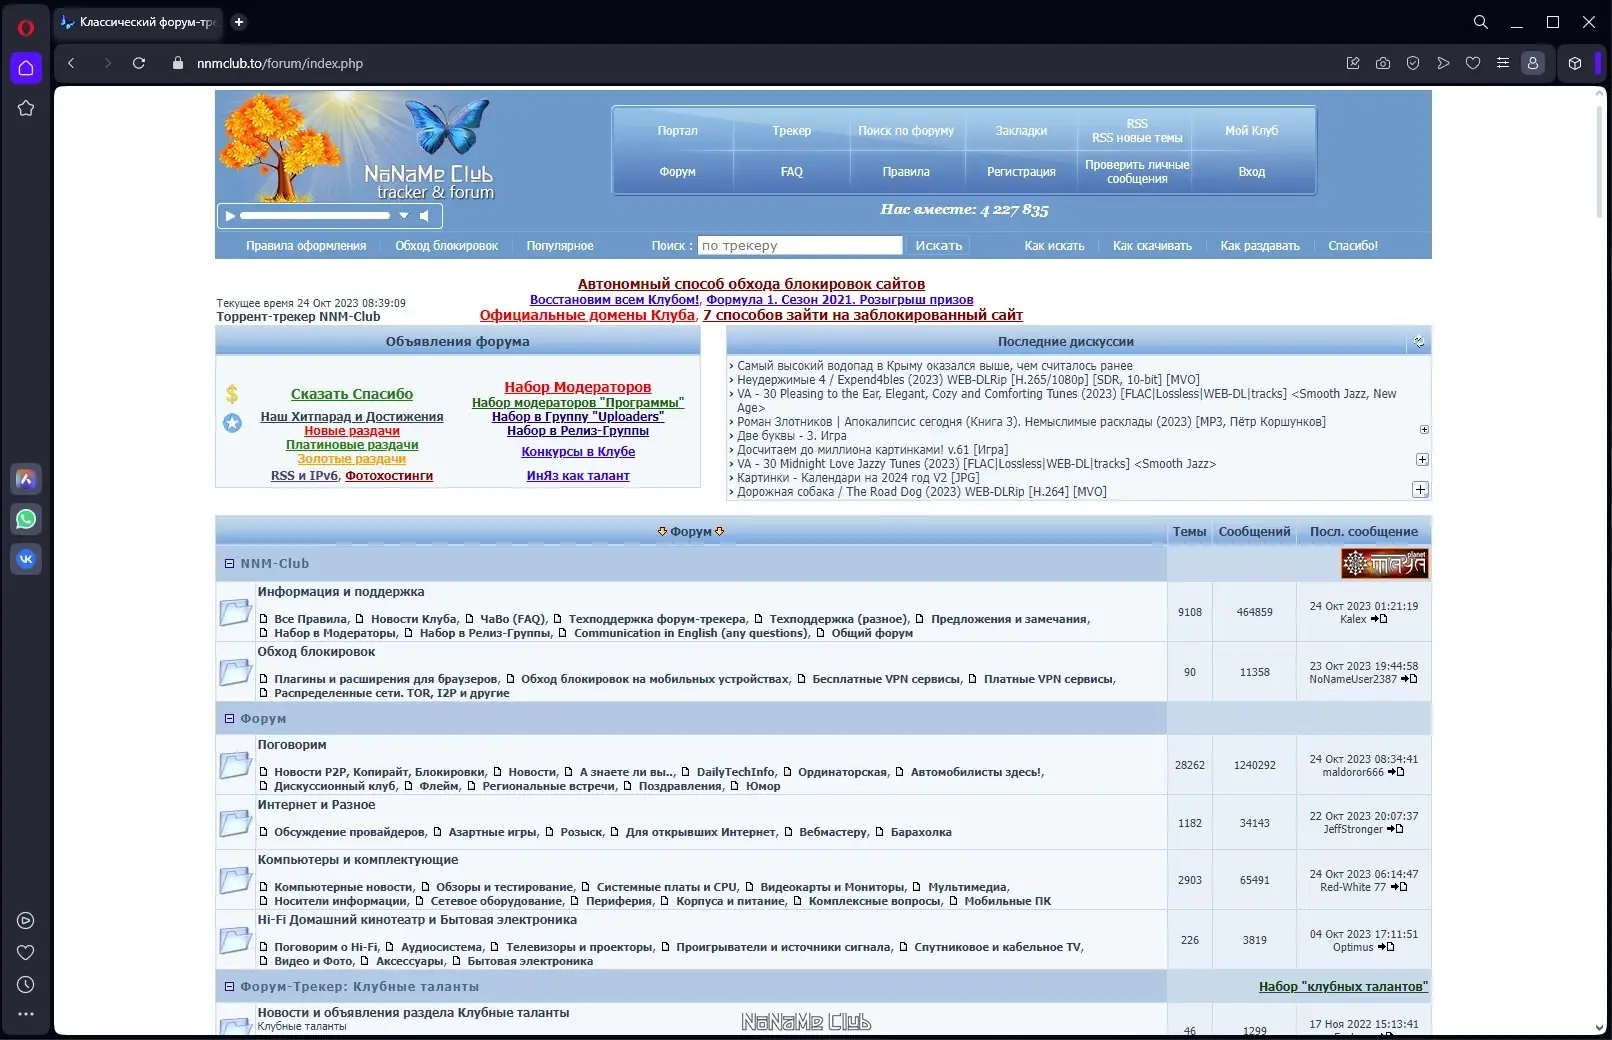Open VK messenger in the Opera sidebar

(x=26, y=559)
